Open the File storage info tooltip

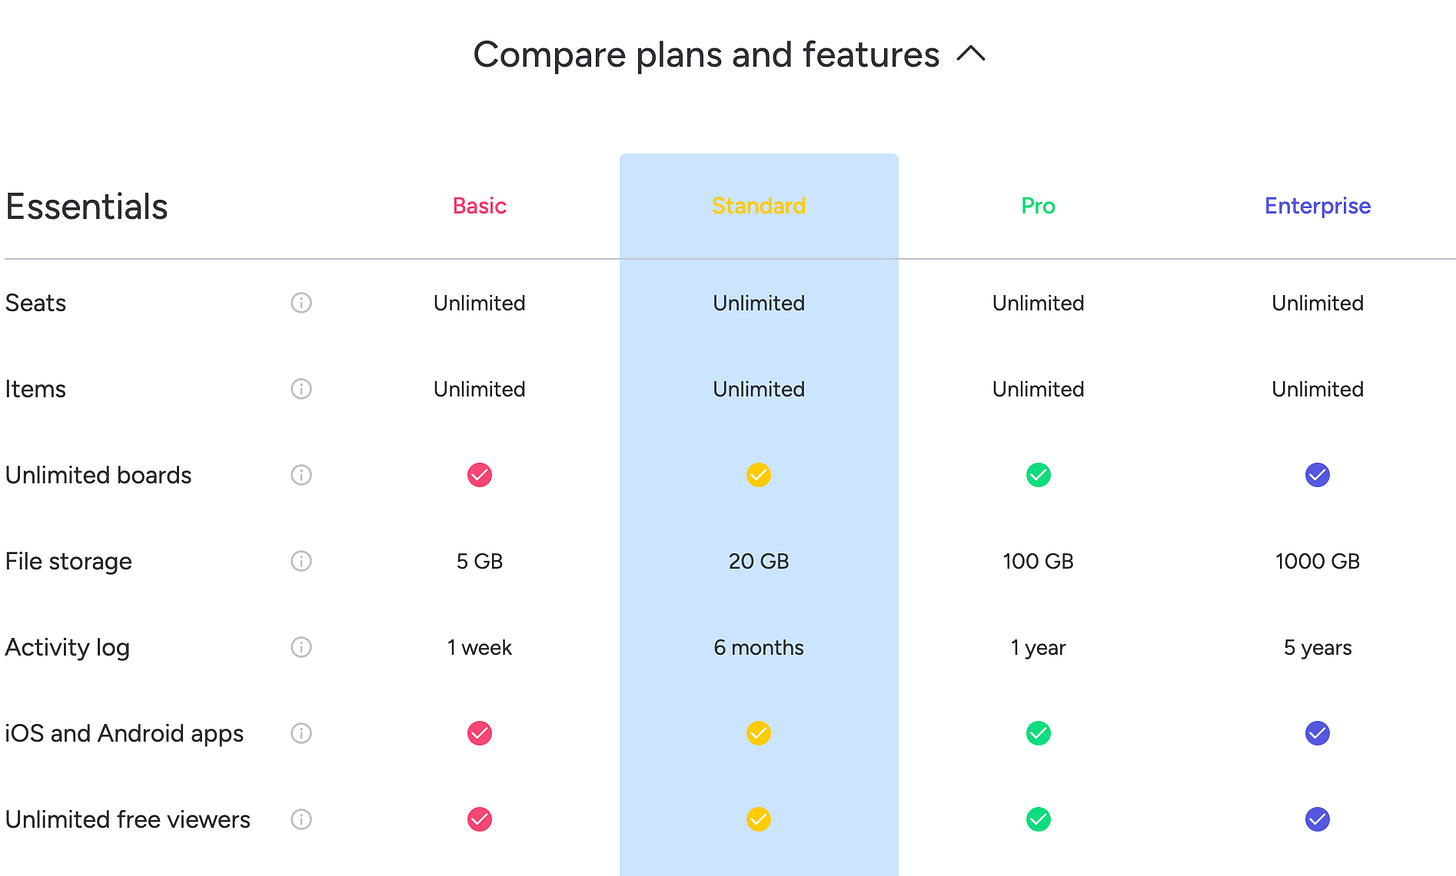301,561
